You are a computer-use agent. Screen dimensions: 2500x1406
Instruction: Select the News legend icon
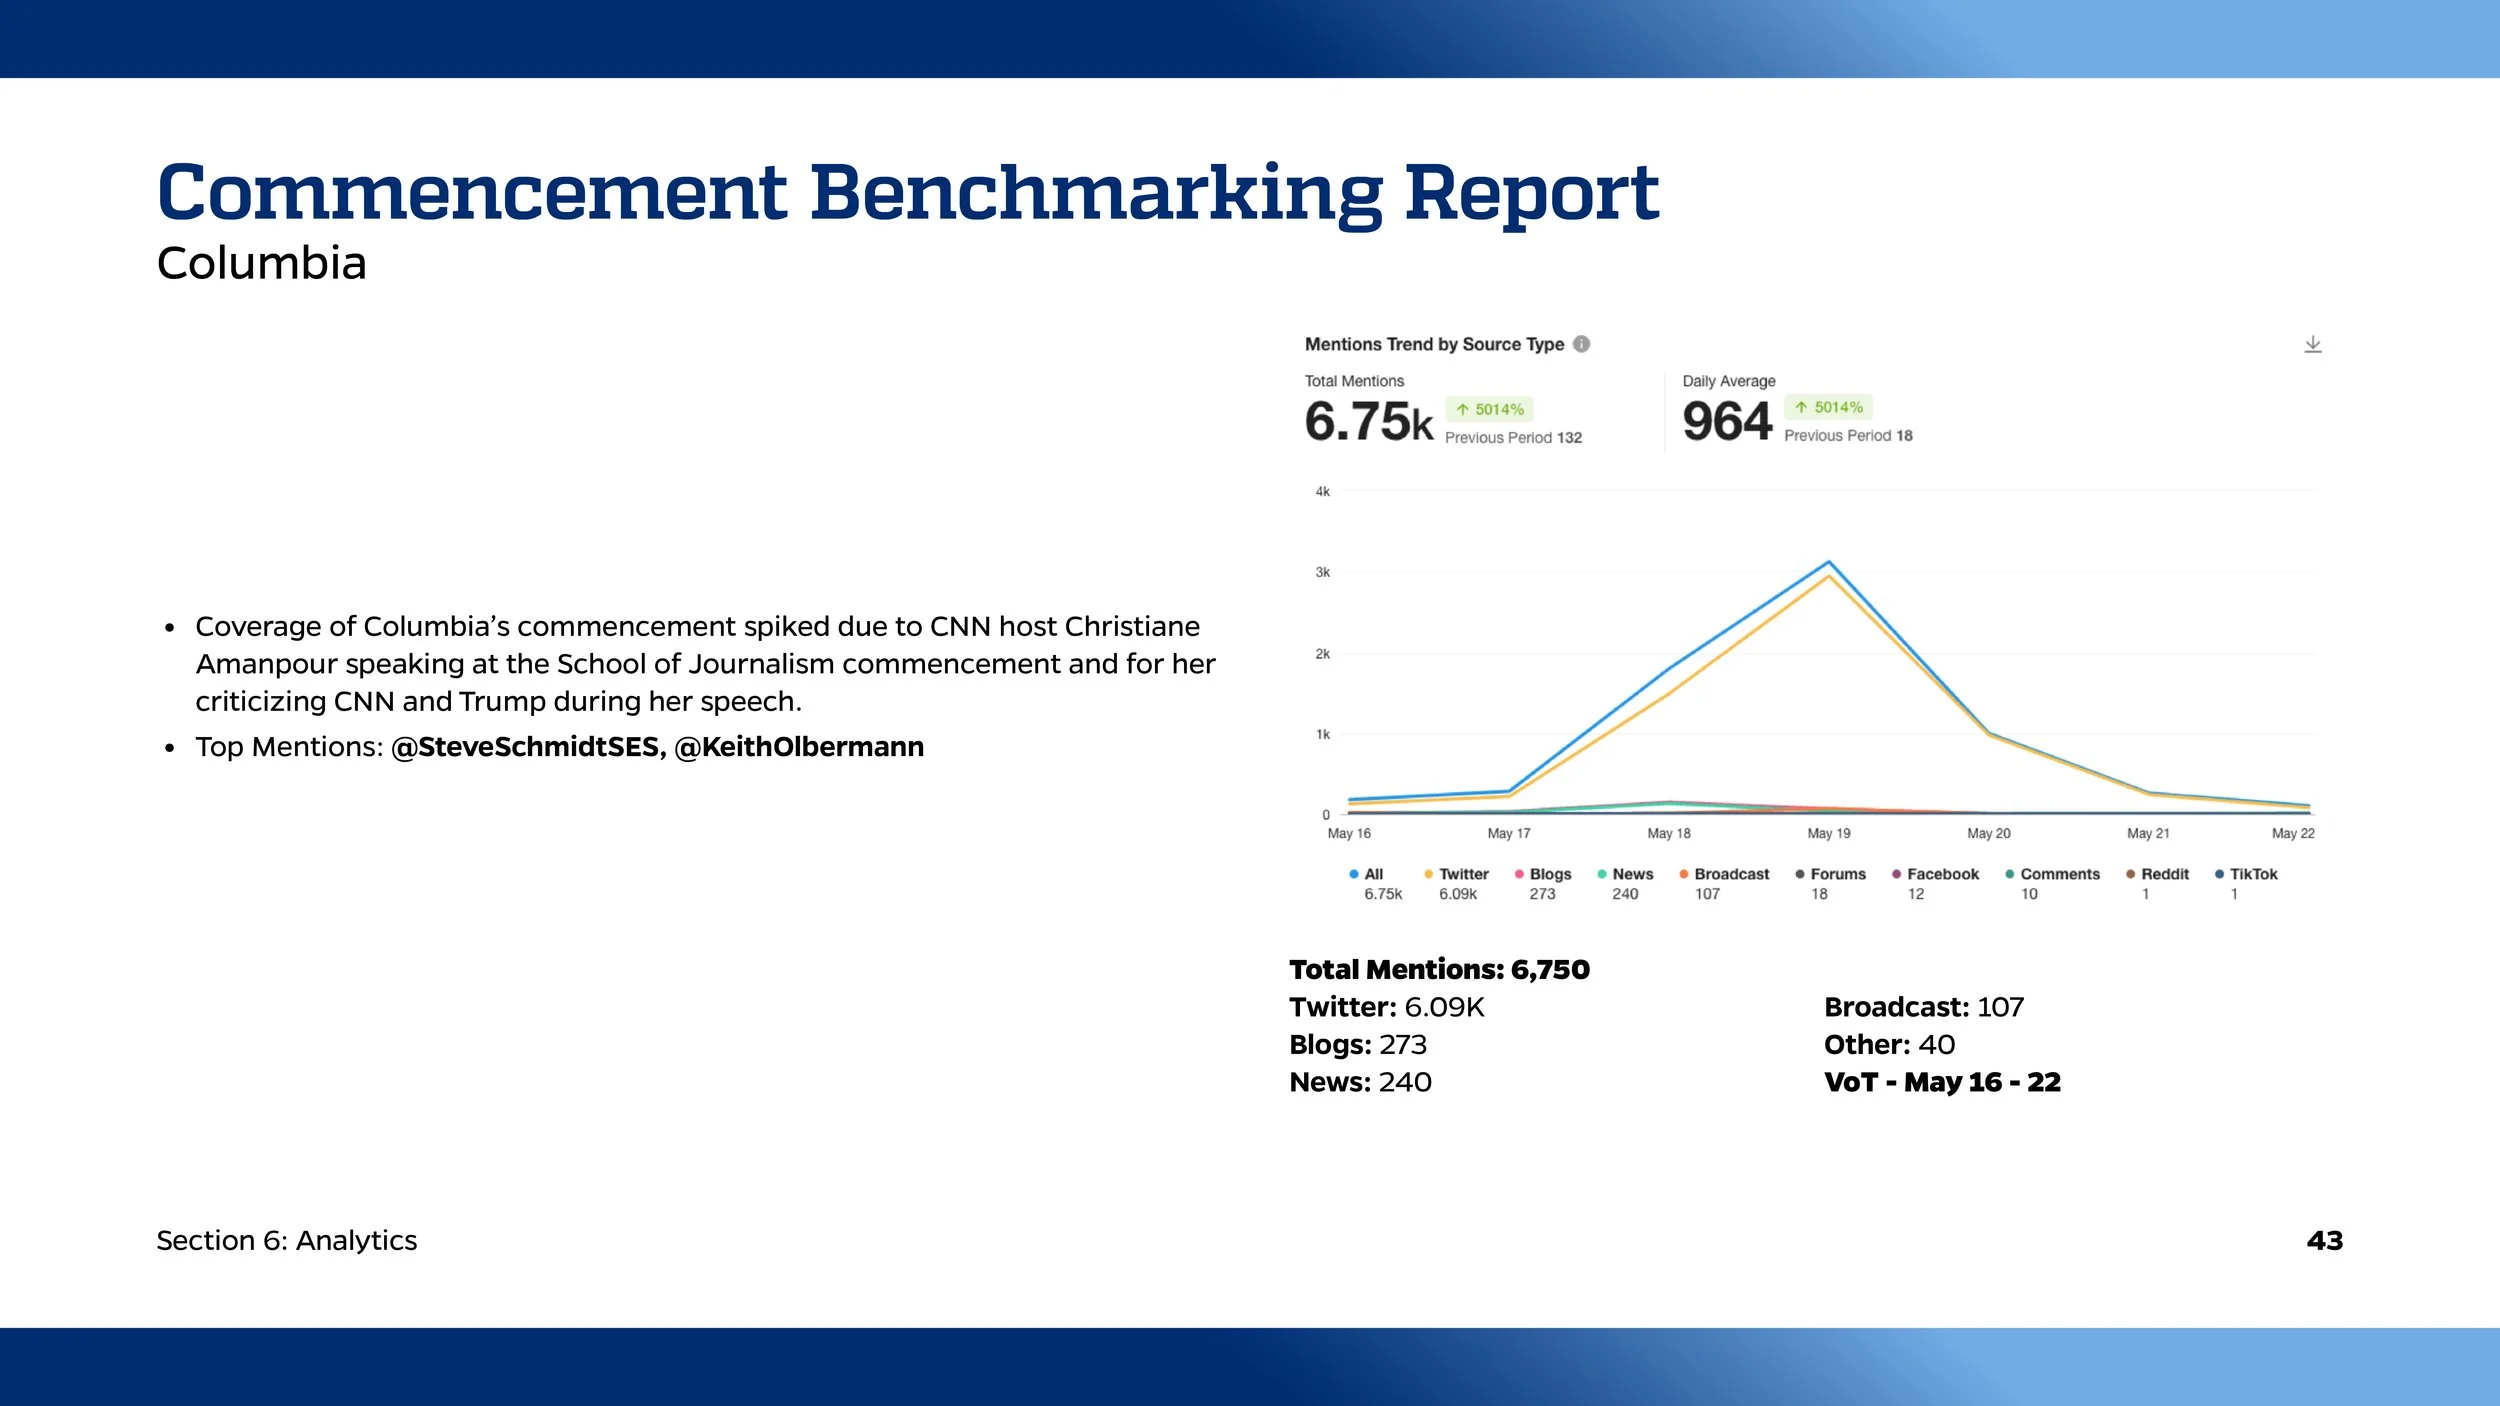pyautogui.click(x=1601, y=874)
